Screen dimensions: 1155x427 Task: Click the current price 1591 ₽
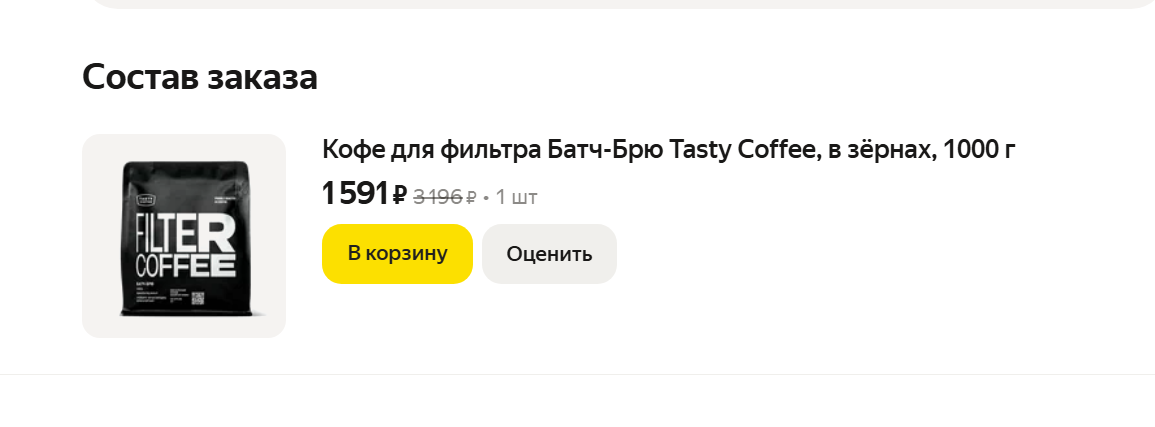[354, 193]
